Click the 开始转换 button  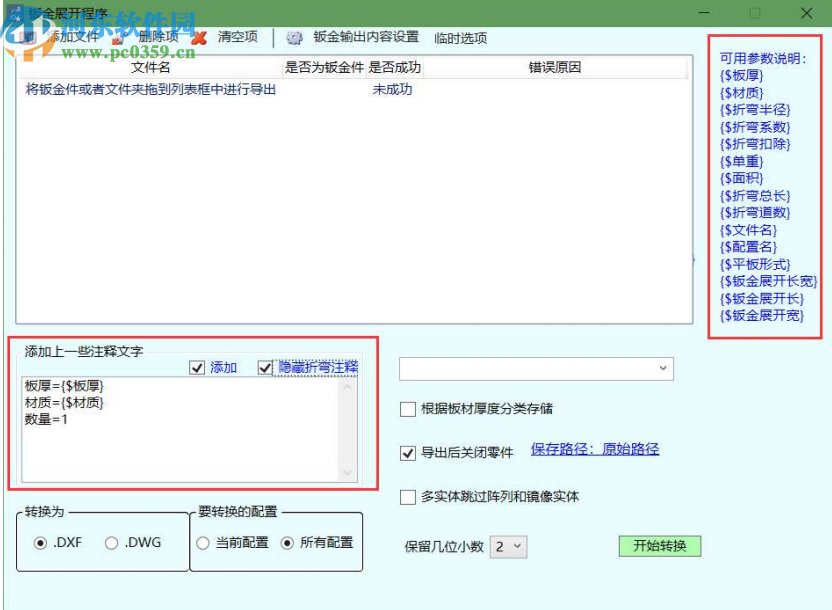(660, 546)
